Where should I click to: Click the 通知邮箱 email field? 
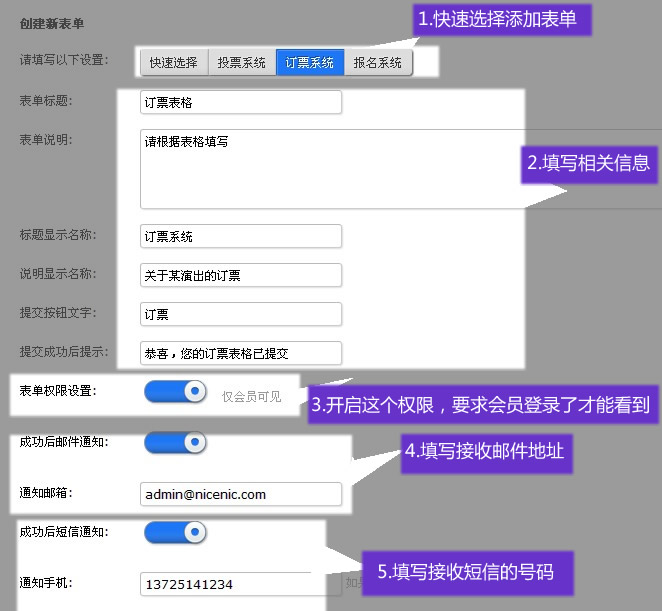(241, 494)
